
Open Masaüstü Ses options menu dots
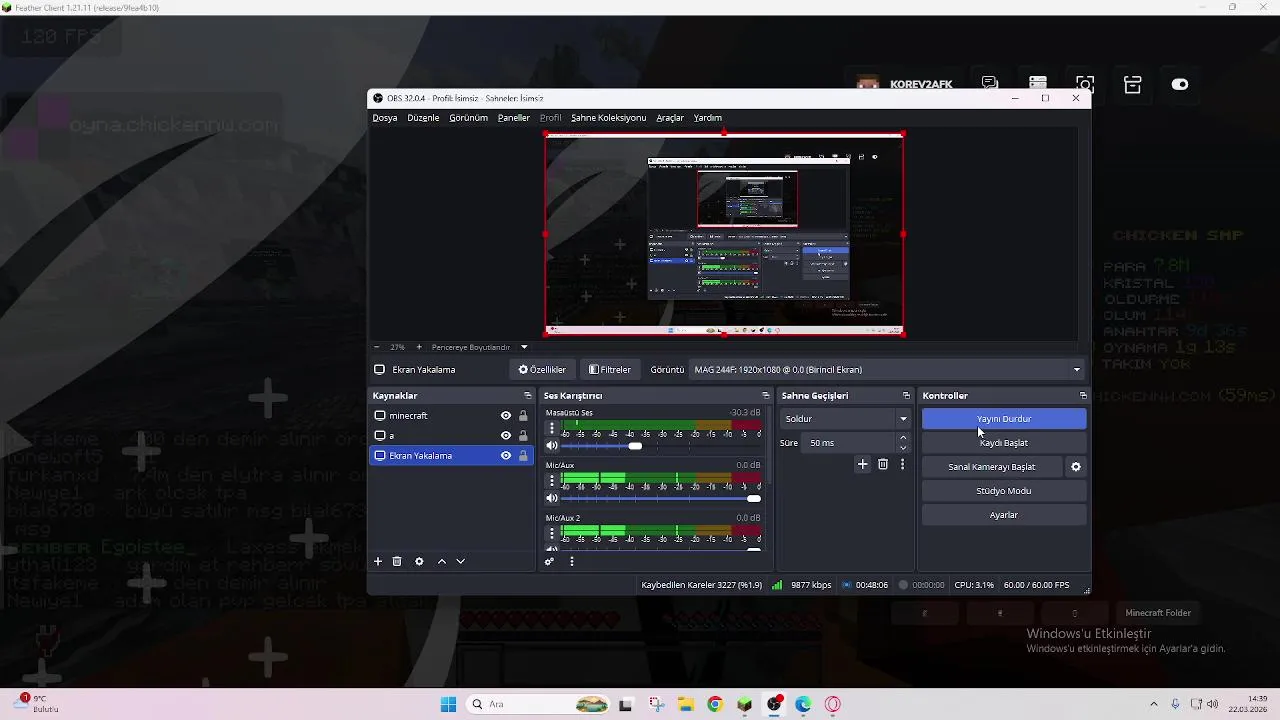point(551,428)
